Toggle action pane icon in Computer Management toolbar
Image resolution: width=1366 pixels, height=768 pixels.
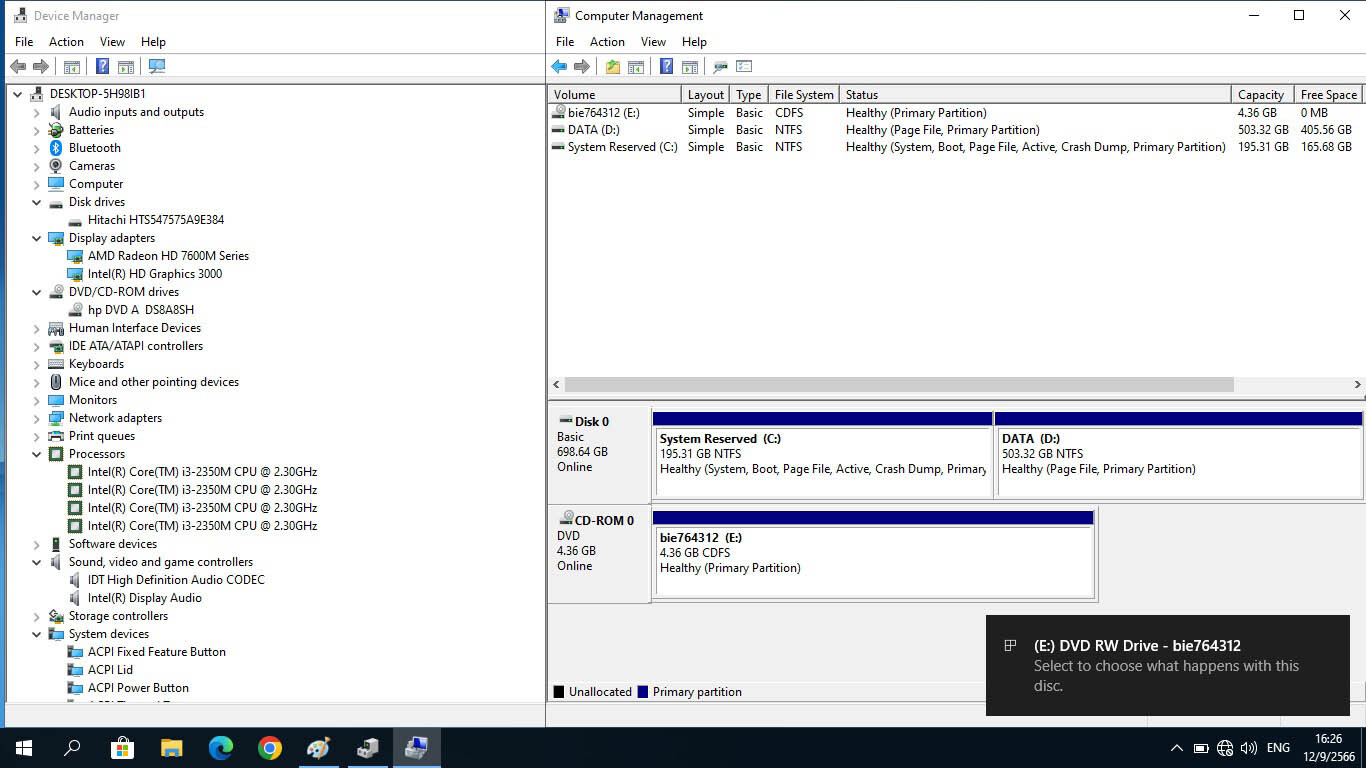tap(690, 67)
